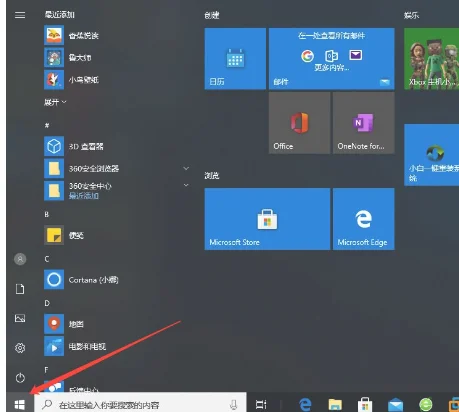This screenshot has height=412, width=459.
Task: Expand the 360安全浏览器 folder chevron
Action: click(186, 168)
